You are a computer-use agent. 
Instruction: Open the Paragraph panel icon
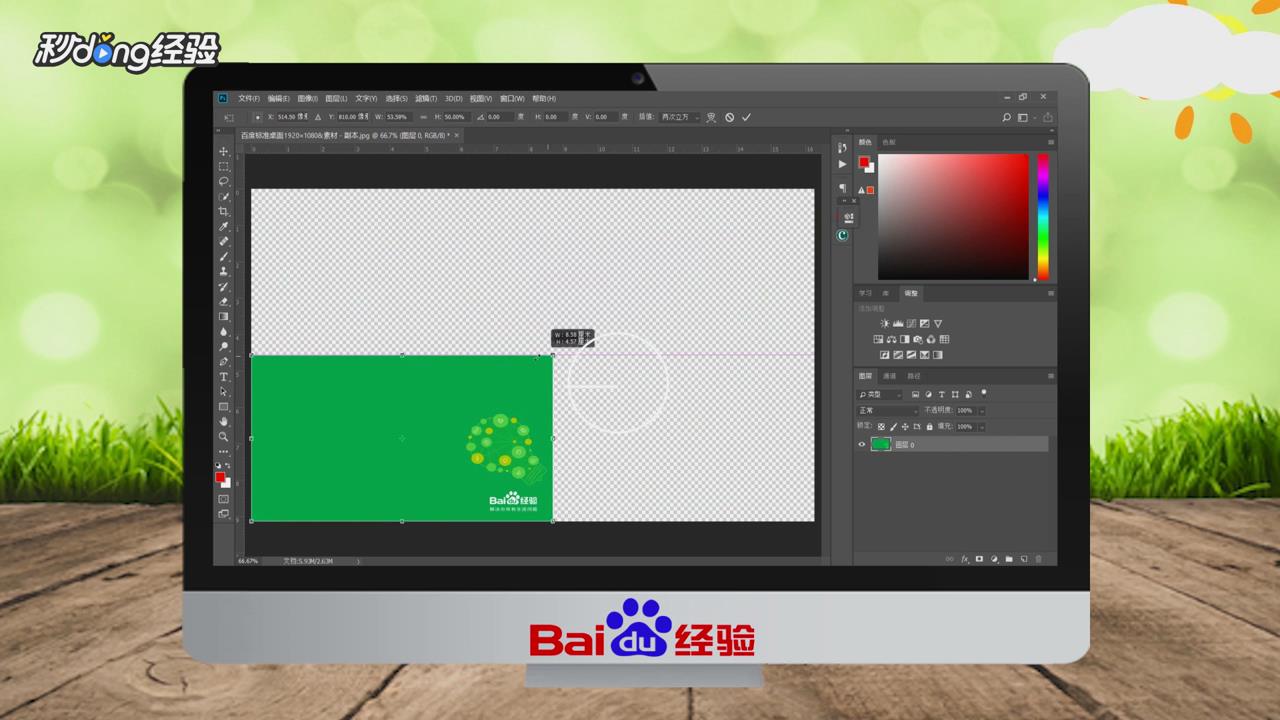click(842, 188)
